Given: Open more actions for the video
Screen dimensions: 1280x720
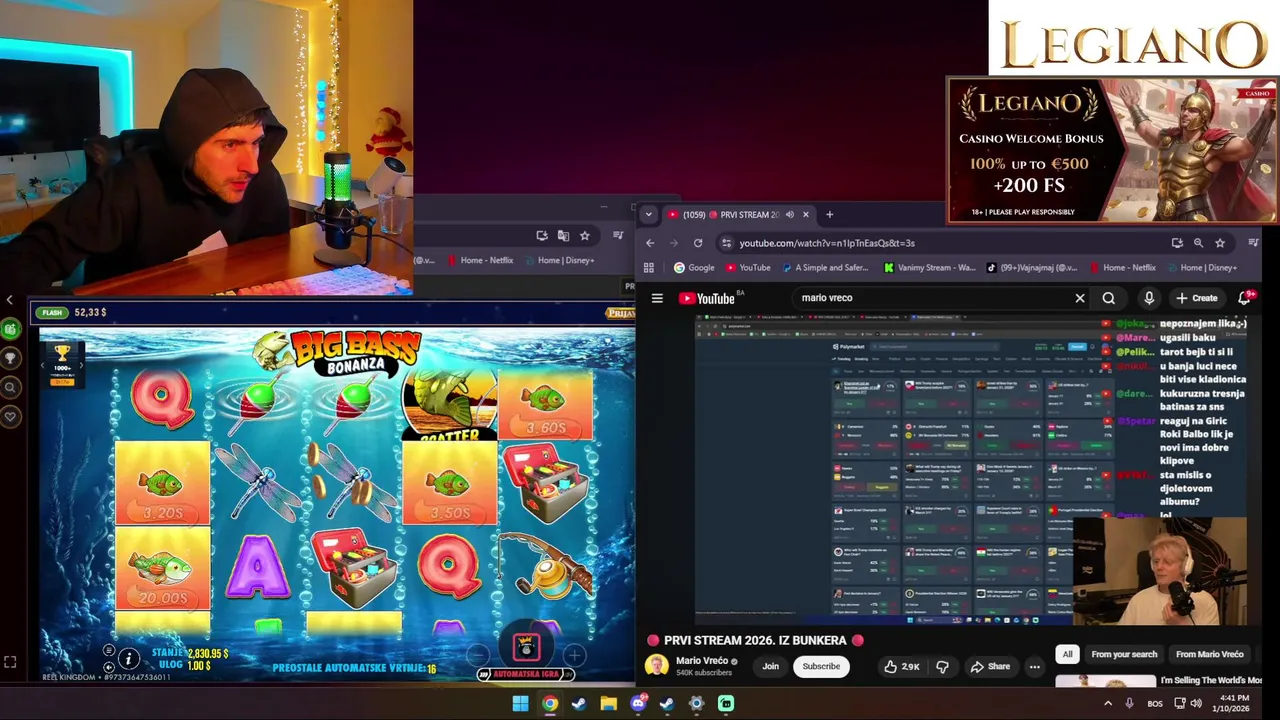Looking at the screenshot, I should (1035, 666).
